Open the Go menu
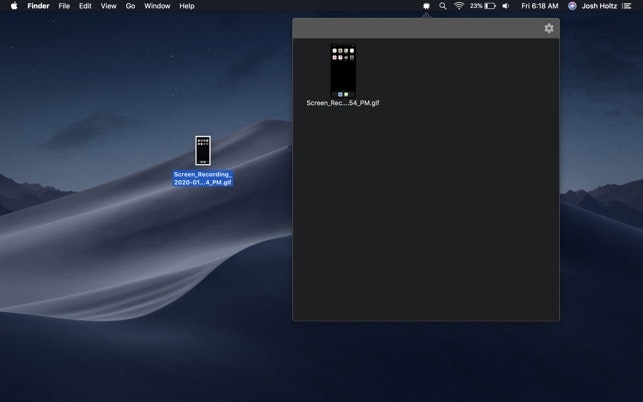The image size is (643, 402). point(130,6)
